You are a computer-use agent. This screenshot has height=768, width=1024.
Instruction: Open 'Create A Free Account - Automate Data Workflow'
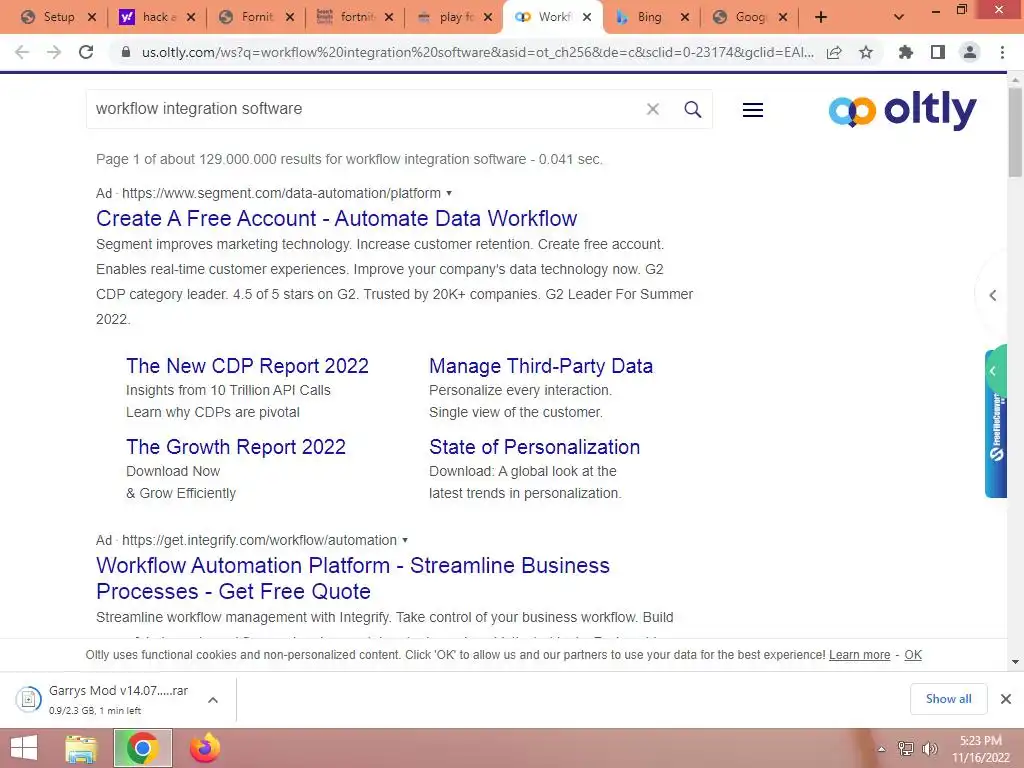pos(336,218)
